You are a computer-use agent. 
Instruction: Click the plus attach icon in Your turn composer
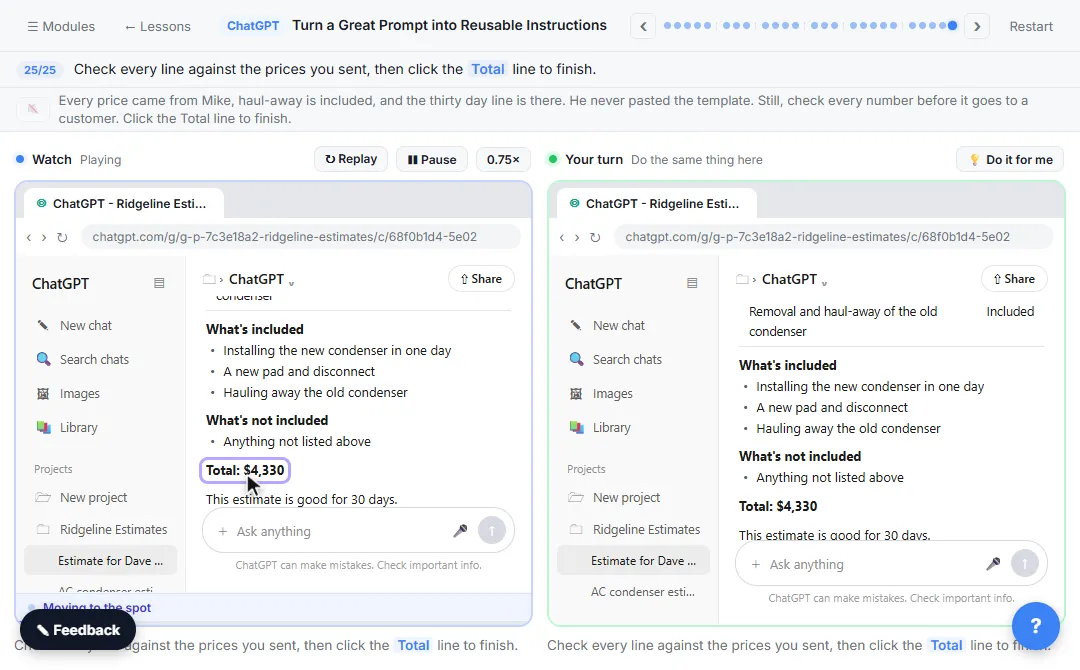(x=756, y=565)
